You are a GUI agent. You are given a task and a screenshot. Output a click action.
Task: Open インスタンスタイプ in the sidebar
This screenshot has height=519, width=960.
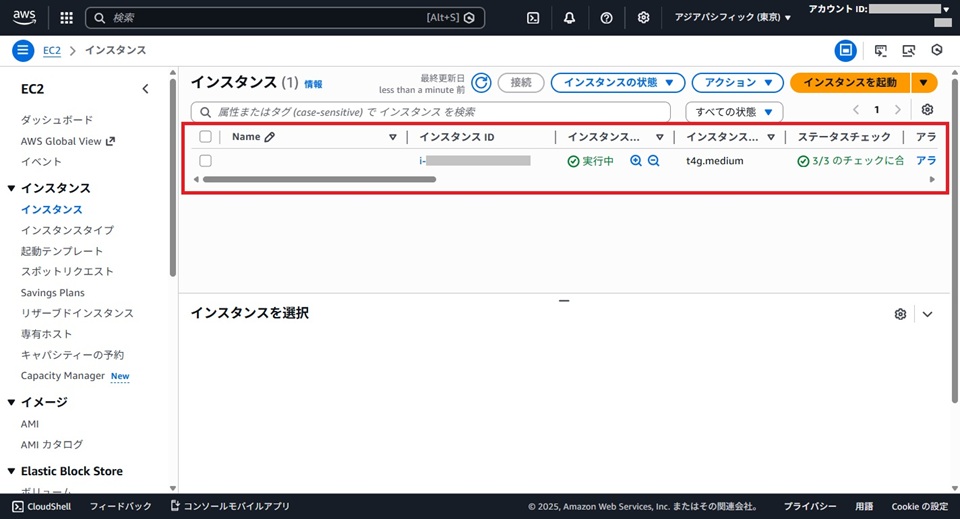click(67, 230)
